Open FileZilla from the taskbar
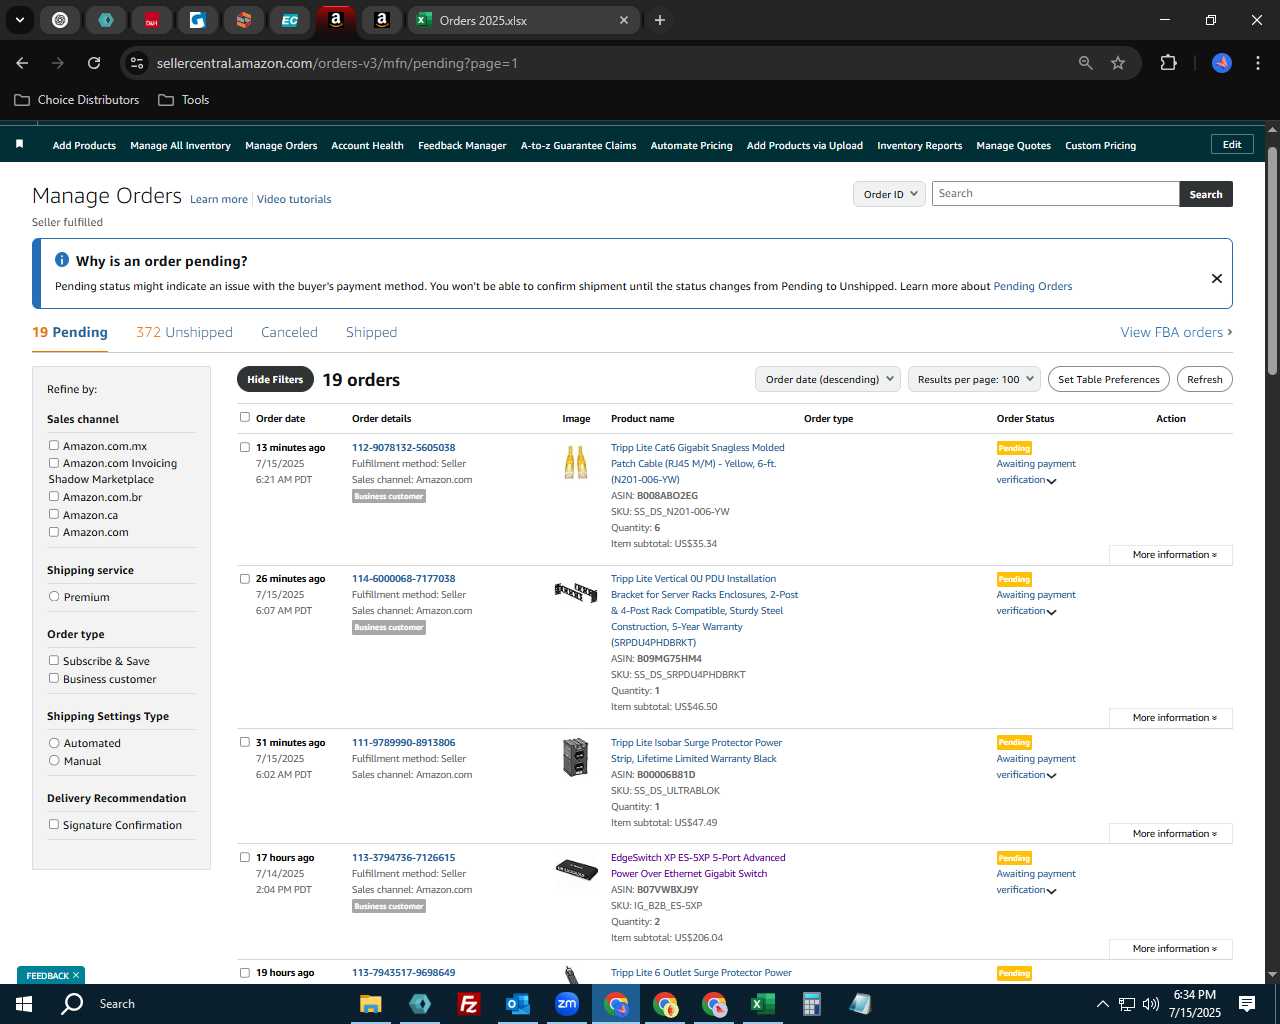The width and height of the screenshot is (1280, 1024). click(x=468, y=1004)
